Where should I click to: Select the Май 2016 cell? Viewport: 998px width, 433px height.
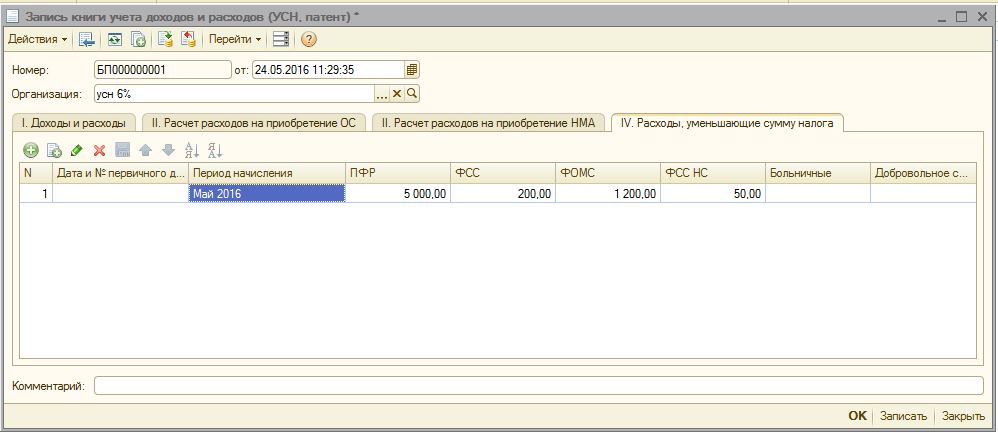click(267, 194)
